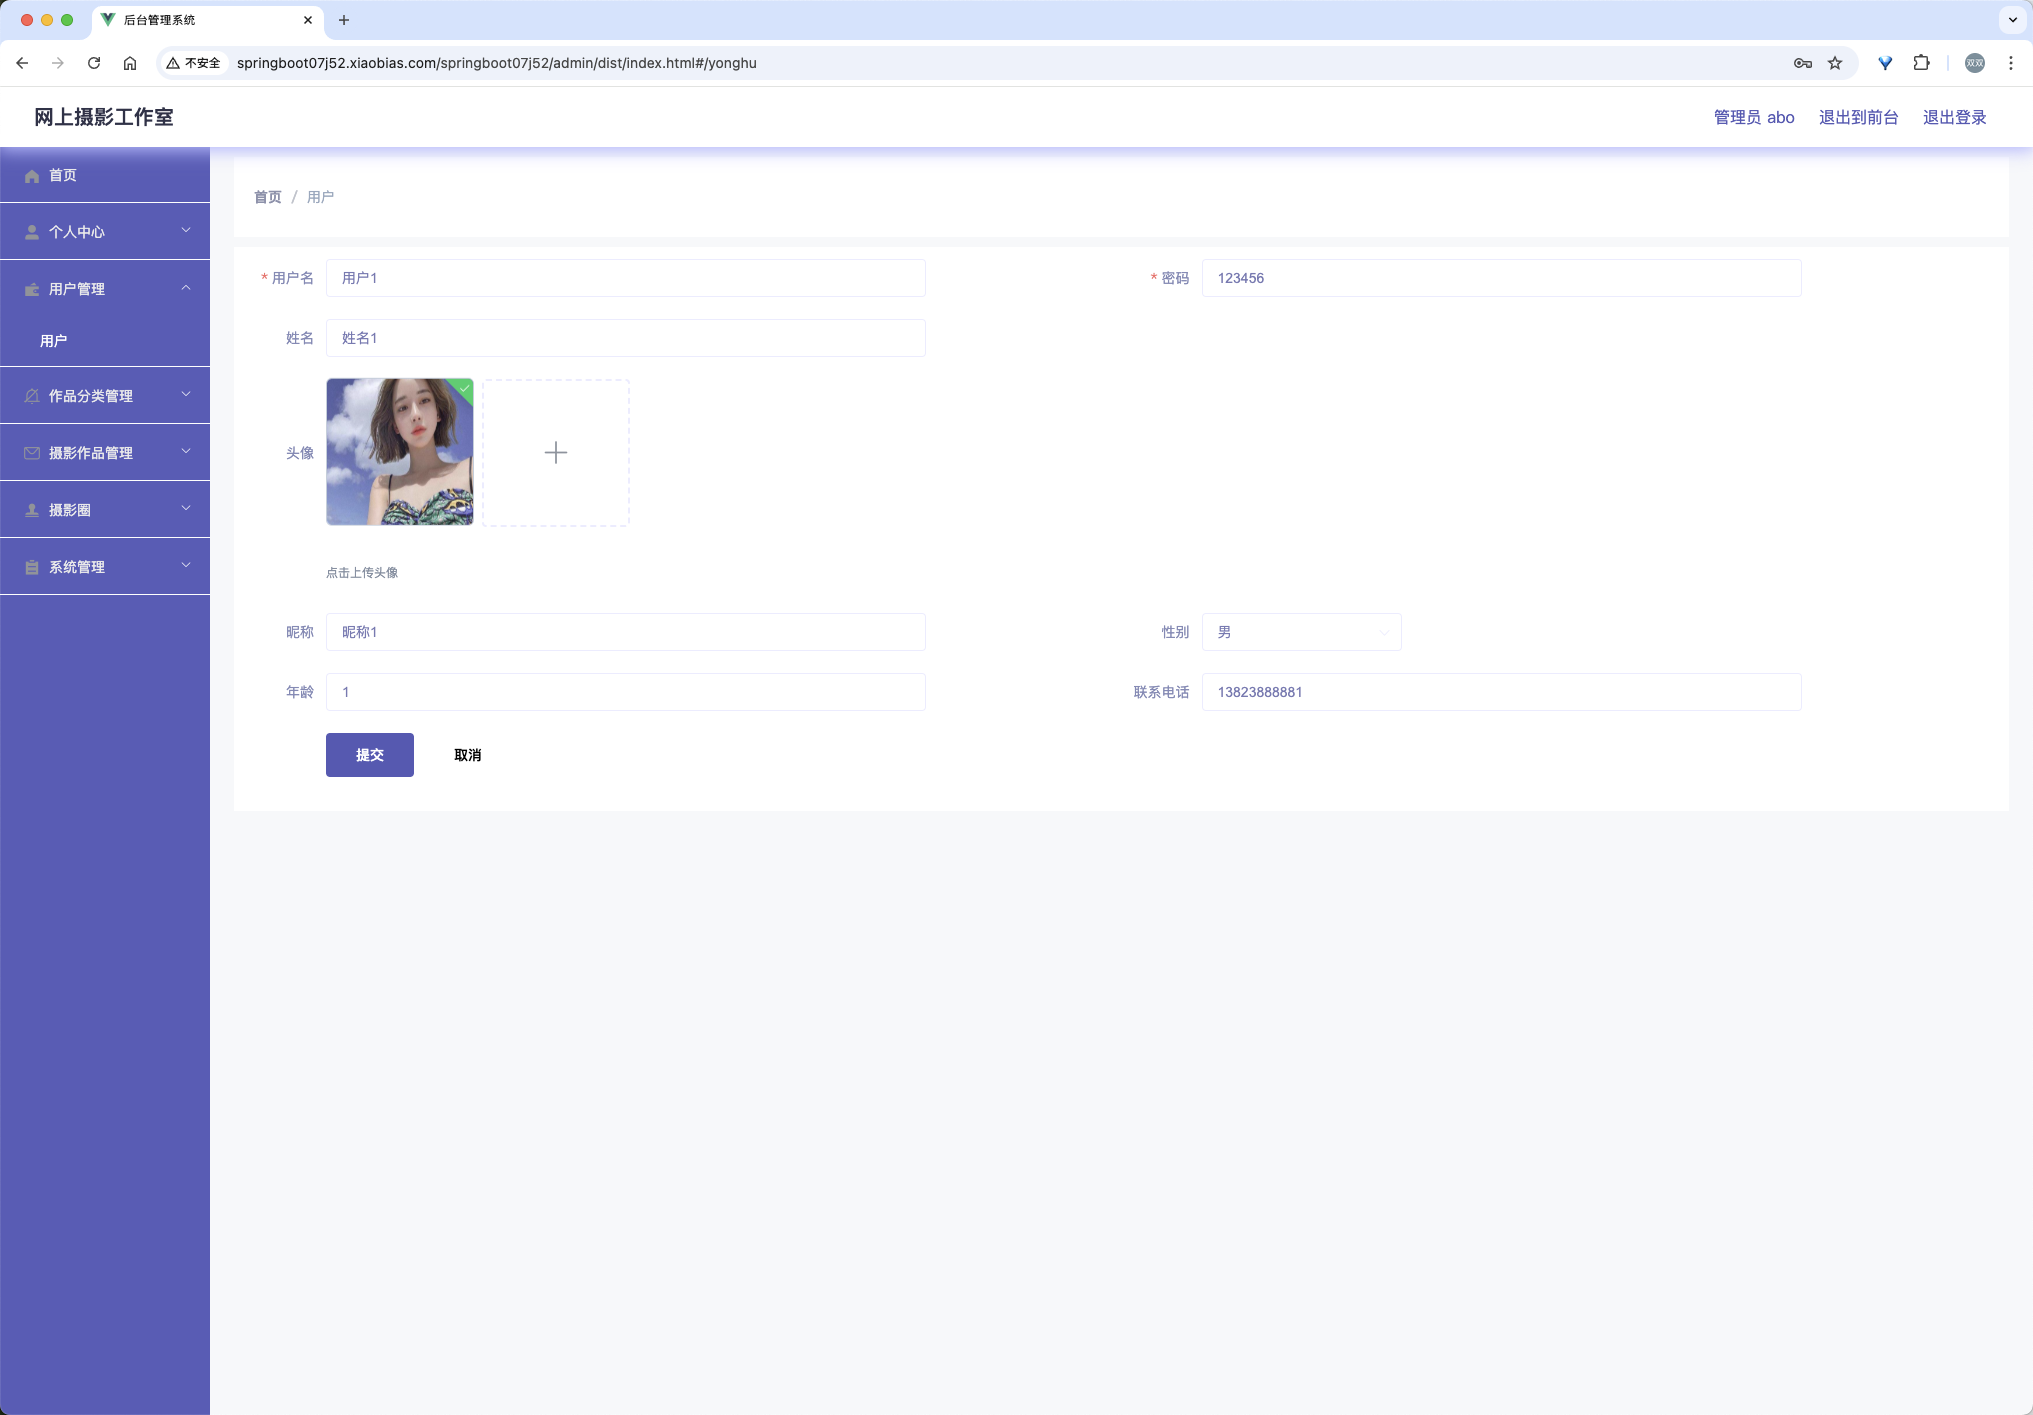Click 管理员 abo account text
Image resolution: width=2033 pixels, height=1415 pixels.
[x=1754, y=117]
